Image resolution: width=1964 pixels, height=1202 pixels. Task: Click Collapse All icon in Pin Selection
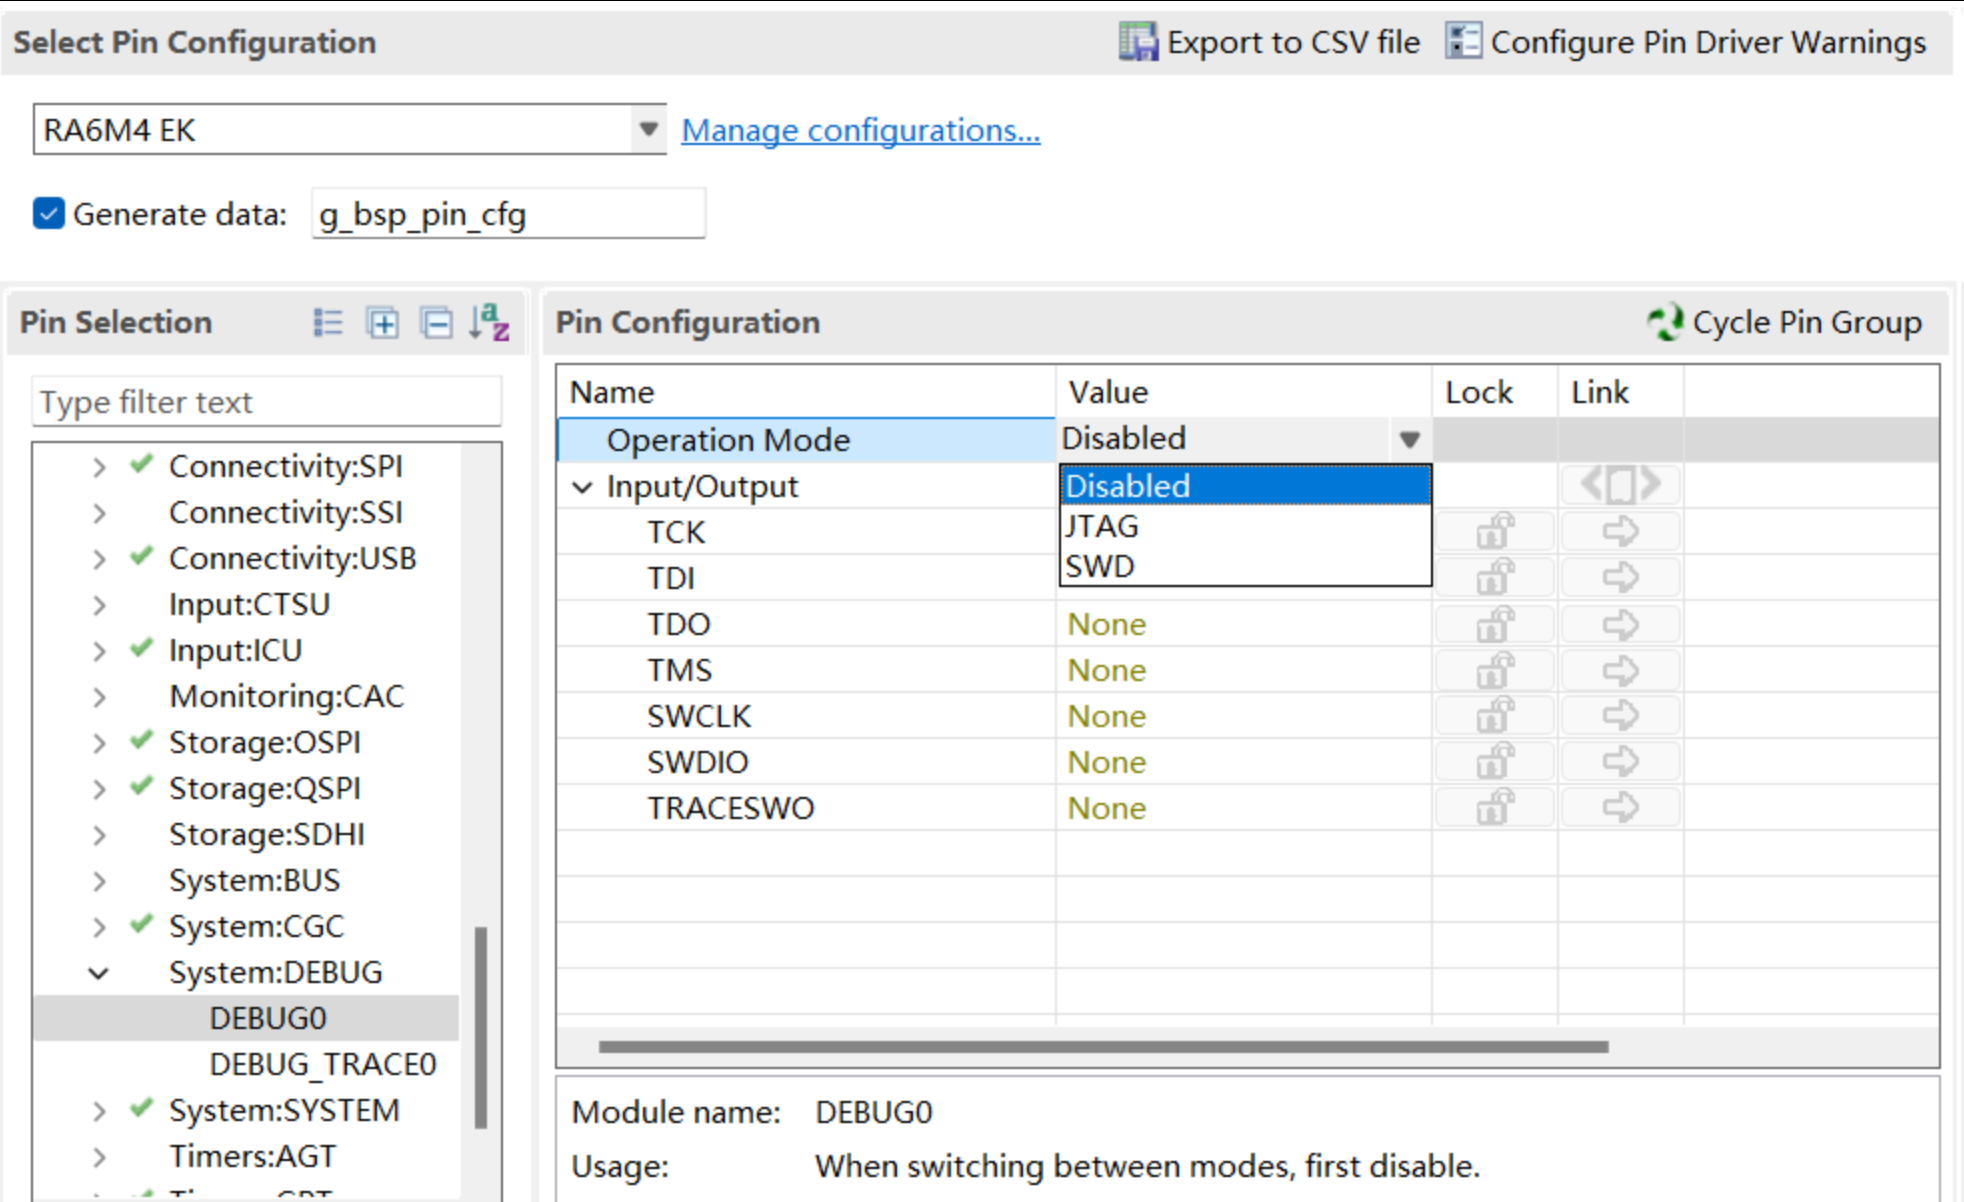click(437, 323)
